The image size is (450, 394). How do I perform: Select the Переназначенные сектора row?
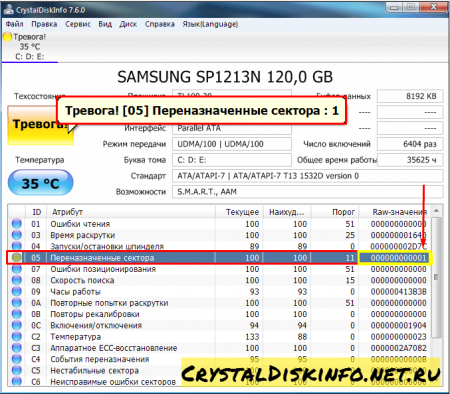pos(218,258)
